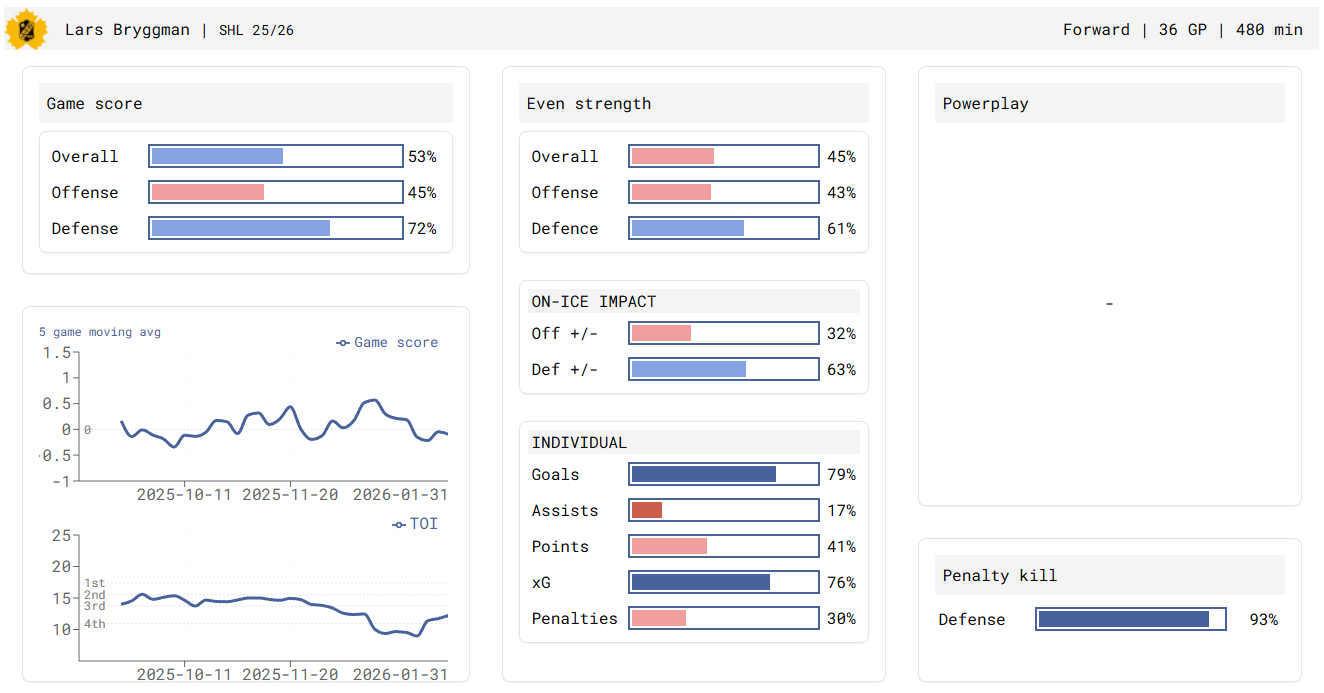
Task: Click the Off +/- 32% bar
Action: [723, 333]
